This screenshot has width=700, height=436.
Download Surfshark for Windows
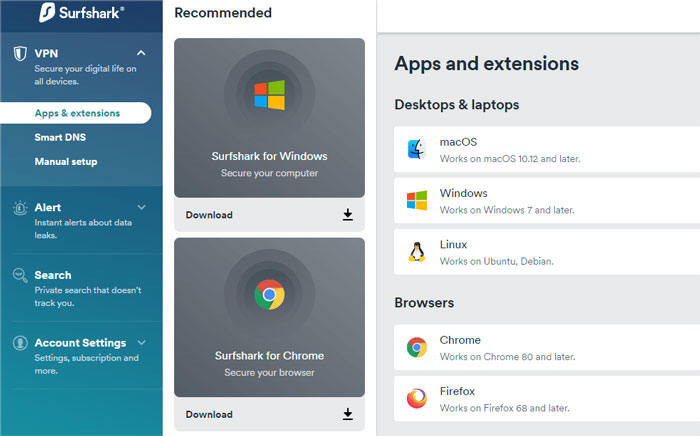point(269,215)
